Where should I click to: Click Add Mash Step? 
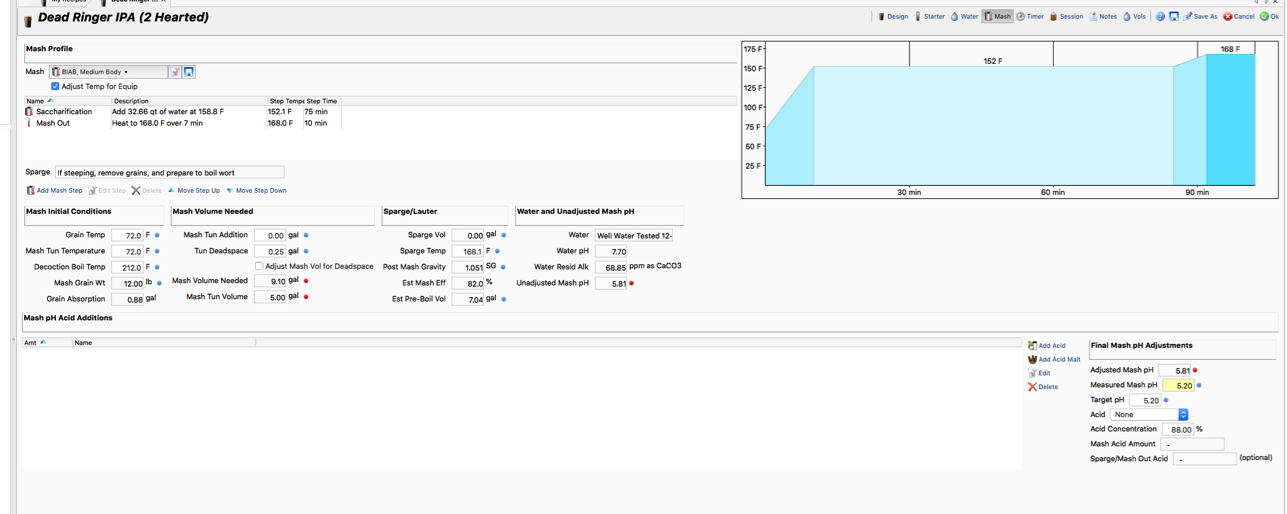(x=55, y=190)
